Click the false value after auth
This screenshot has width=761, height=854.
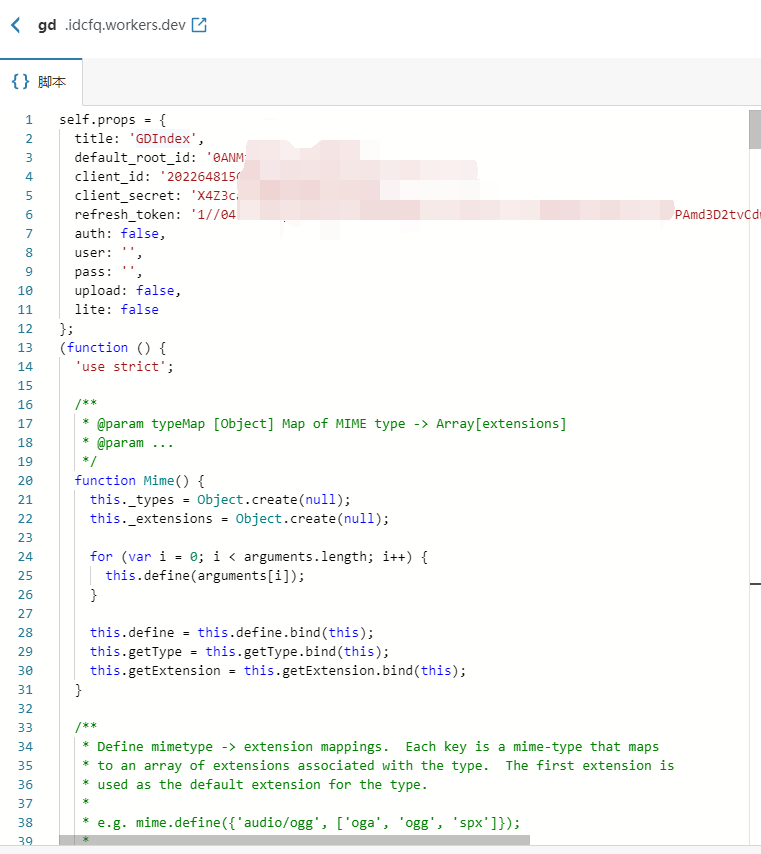tap(140, 233)
